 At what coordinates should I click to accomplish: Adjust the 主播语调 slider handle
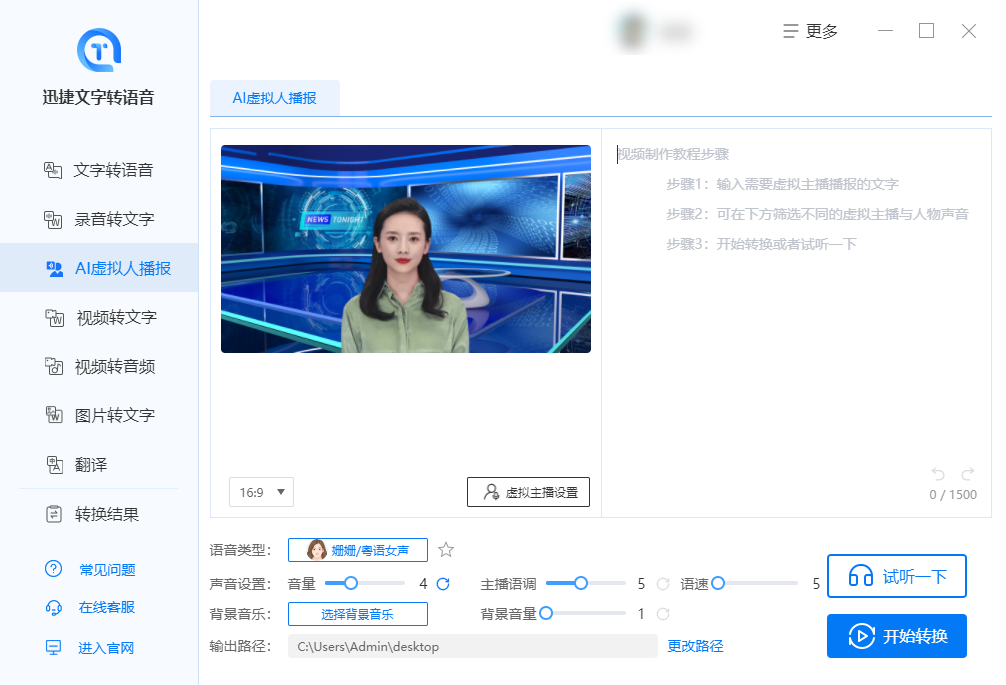point(581,583)
